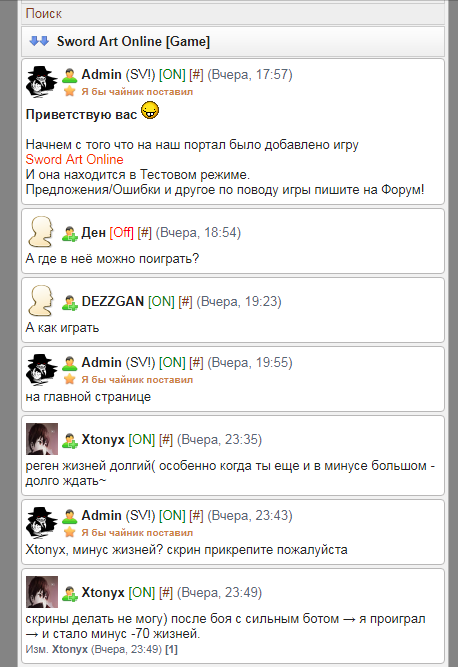Open the DEZZGAN username link
Image resolution: width=458 pixels, height=667 pixels.
[113, 302]
